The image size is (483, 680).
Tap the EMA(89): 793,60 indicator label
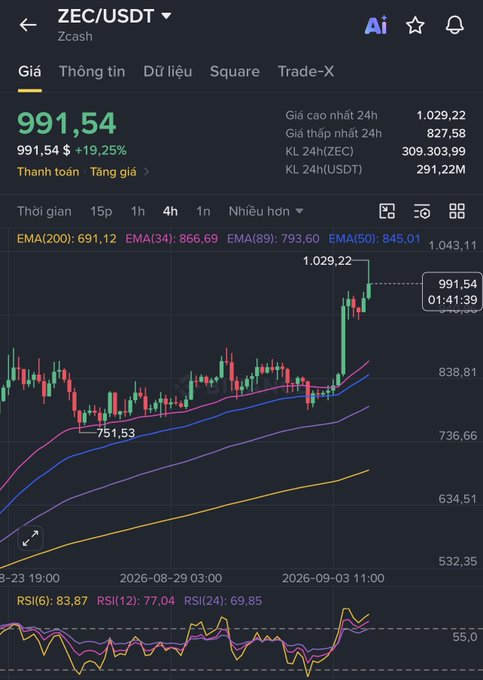click(x=273, y=239)
